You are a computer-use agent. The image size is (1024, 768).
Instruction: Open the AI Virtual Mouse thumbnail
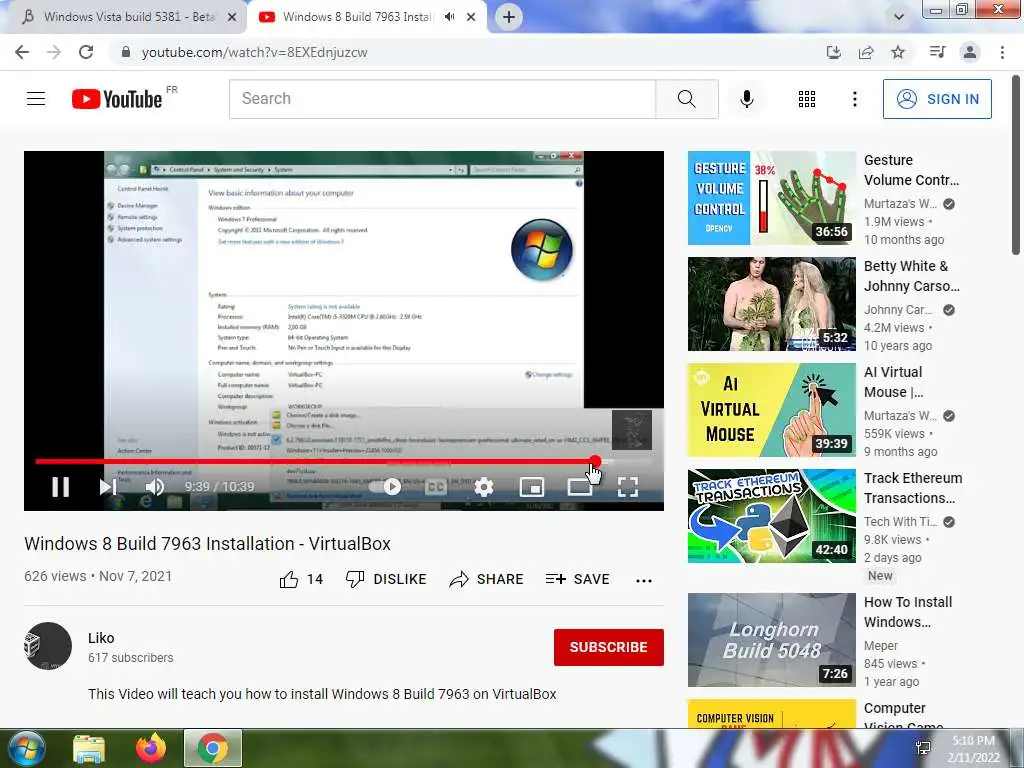pos(771,409)
